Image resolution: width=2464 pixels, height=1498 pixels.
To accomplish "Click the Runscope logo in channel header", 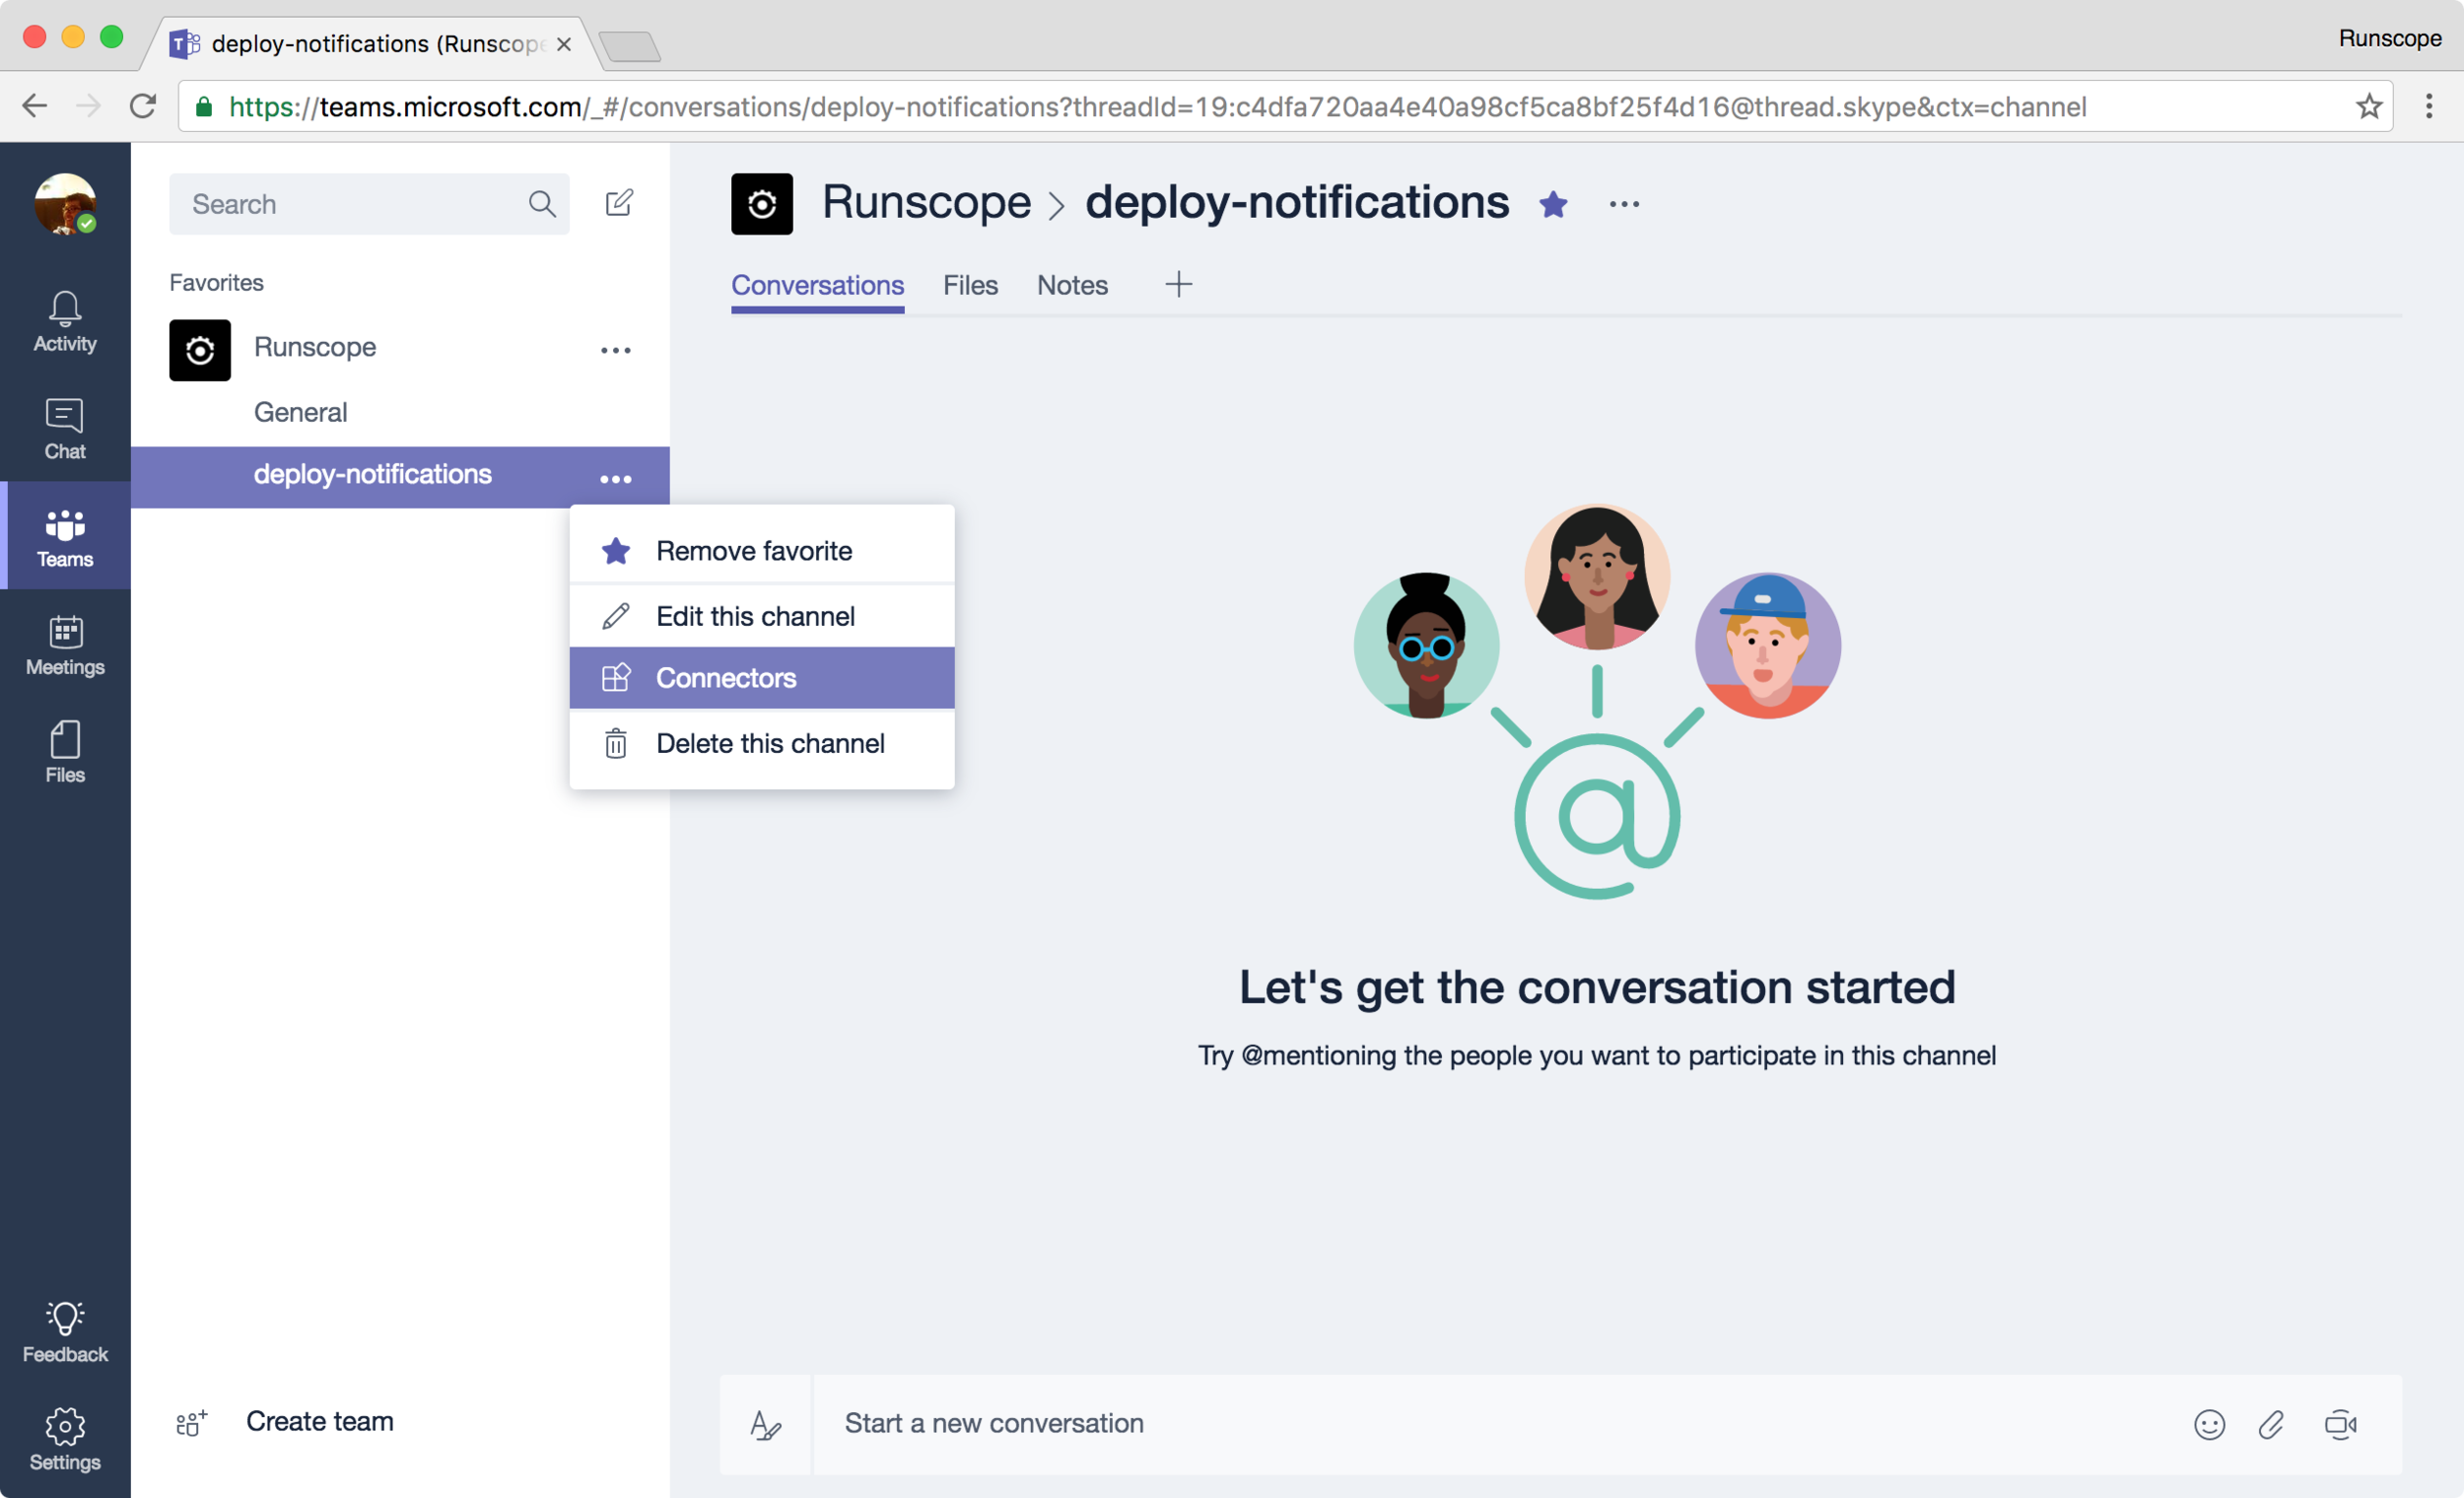I will (762, 204).
